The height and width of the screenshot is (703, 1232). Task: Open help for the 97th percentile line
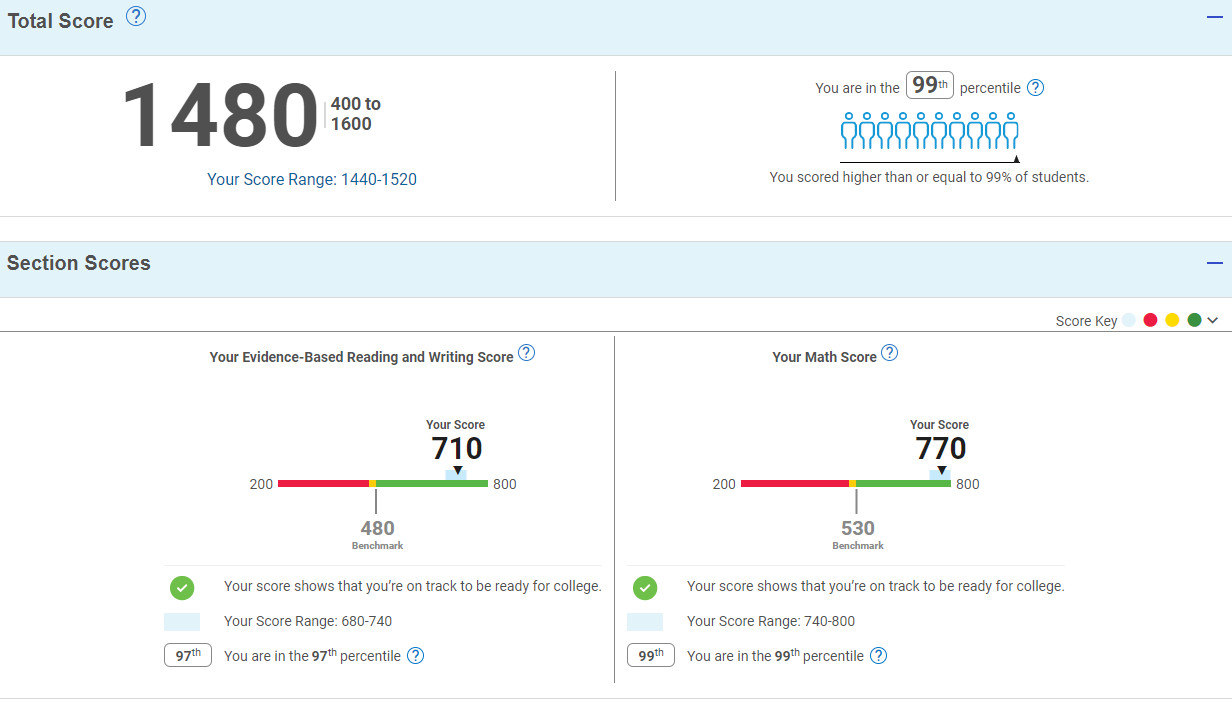coord(415,656)
